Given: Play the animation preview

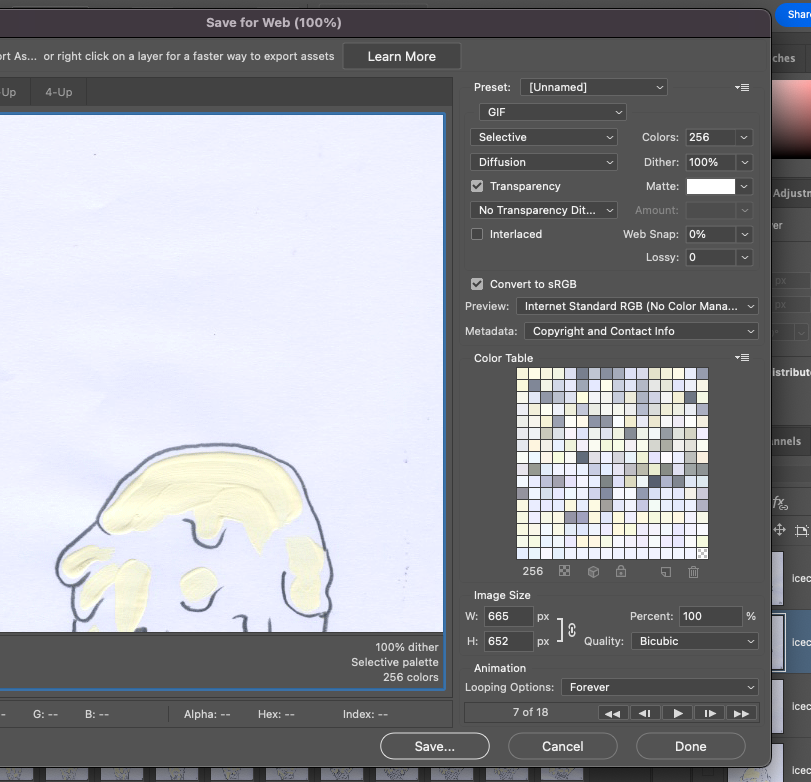Looking at the screenshot, I should [678, 713].
